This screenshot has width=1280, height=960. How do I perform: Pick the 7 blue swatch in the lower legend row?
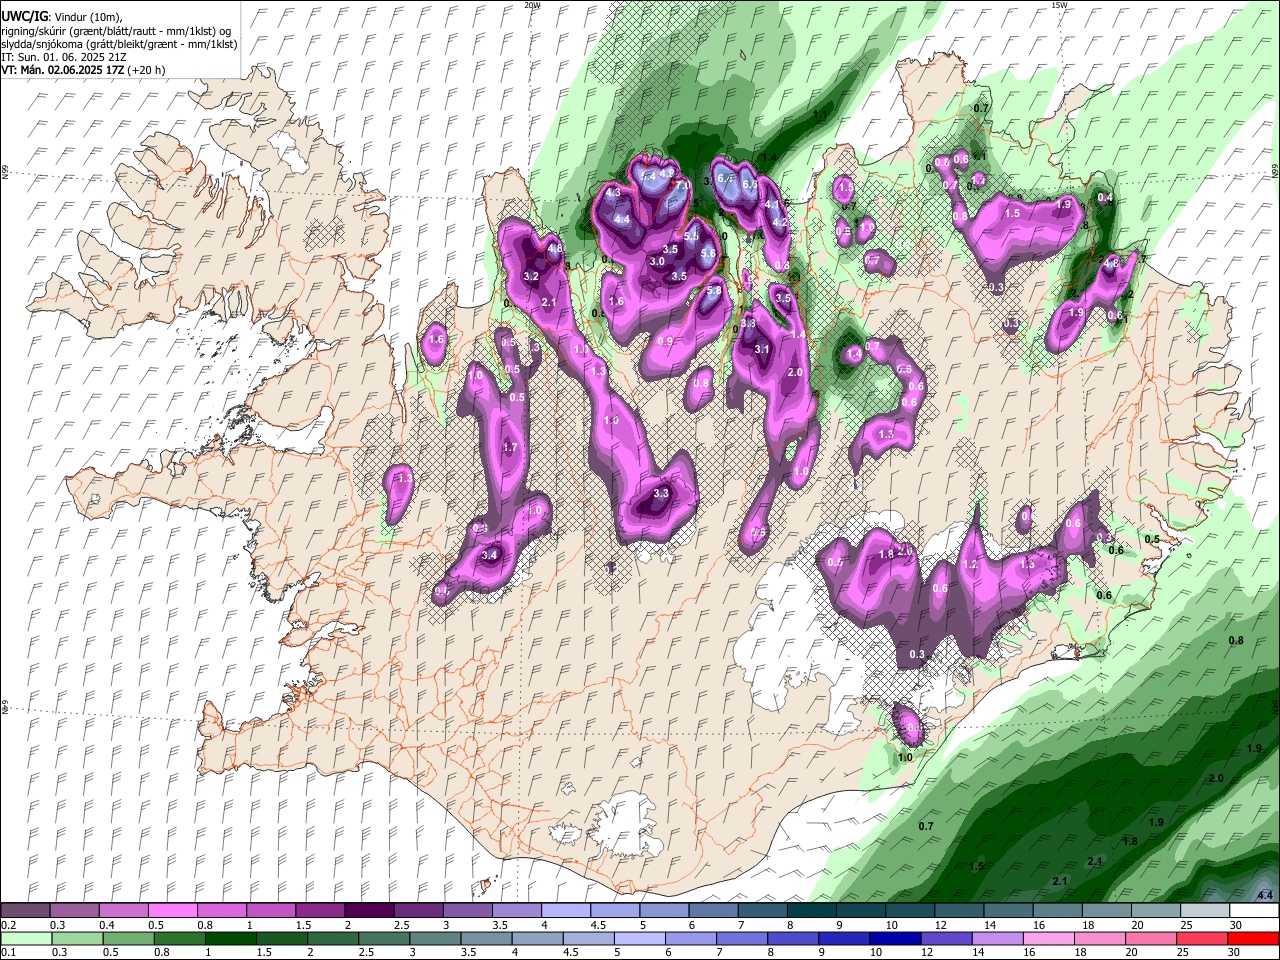point(742,938)
